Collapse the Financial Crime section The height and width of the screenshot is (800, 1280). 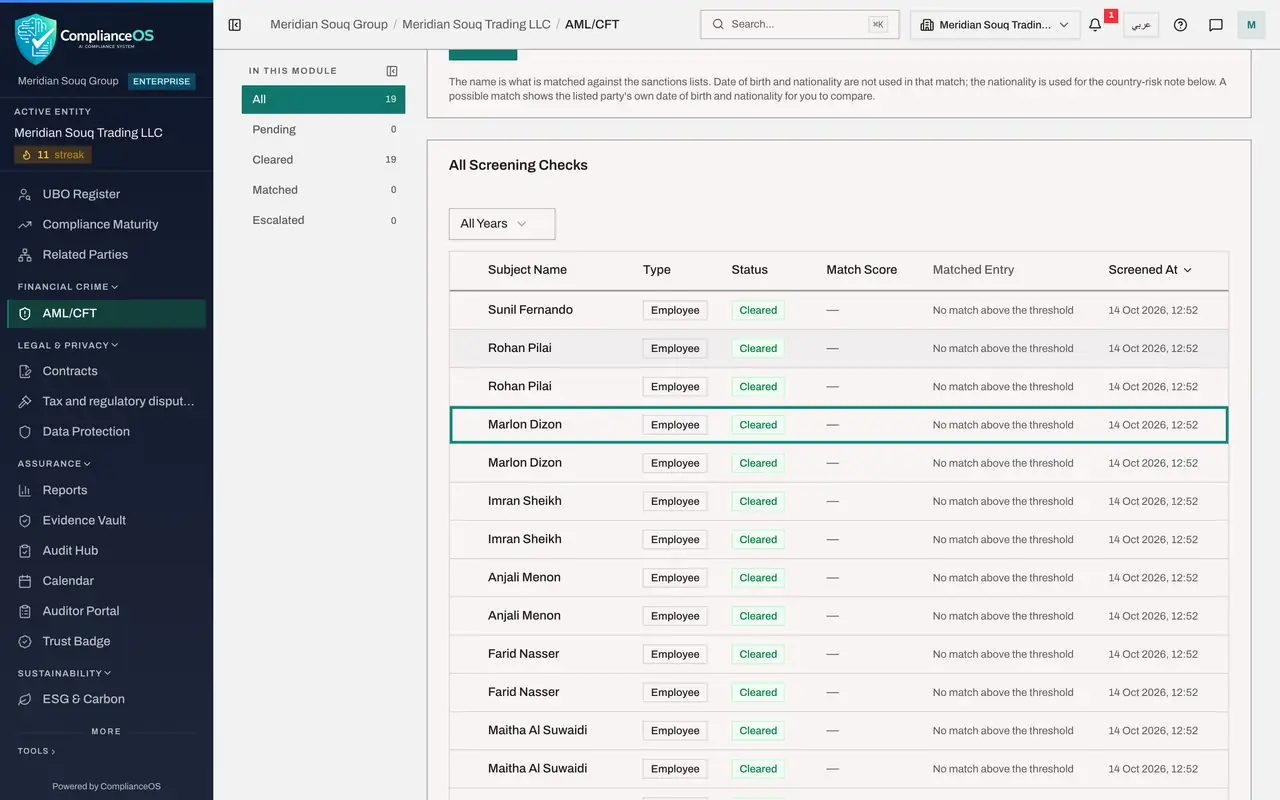(x=68, y=286)
